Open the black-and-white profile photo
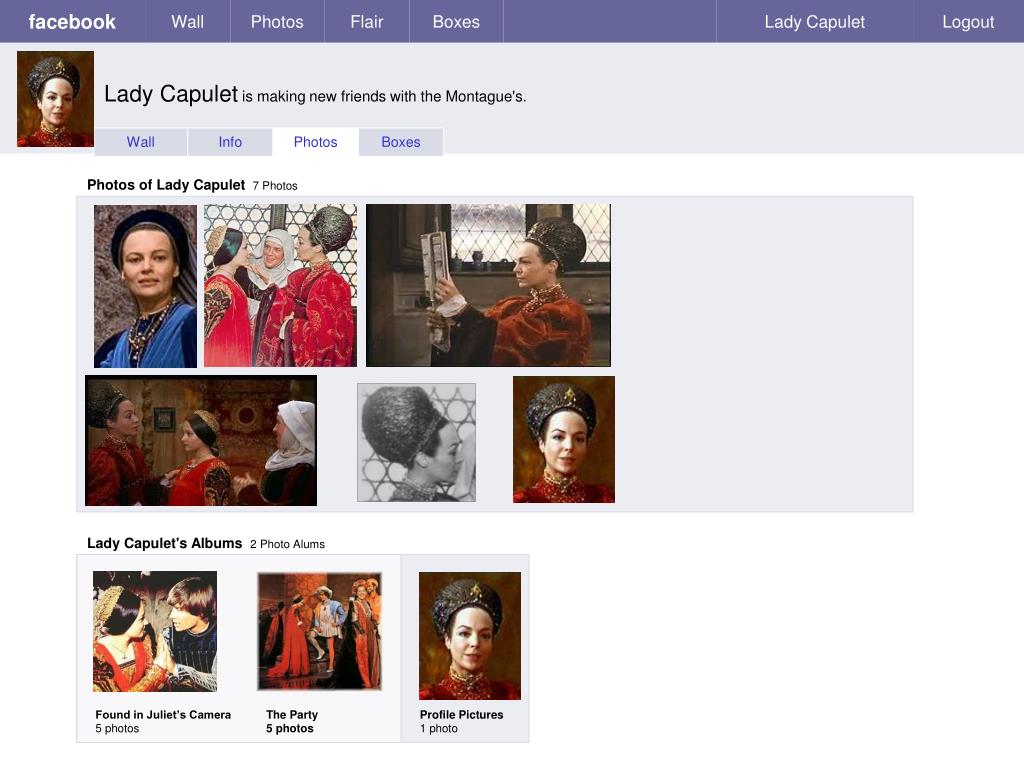 coord(416,442)
